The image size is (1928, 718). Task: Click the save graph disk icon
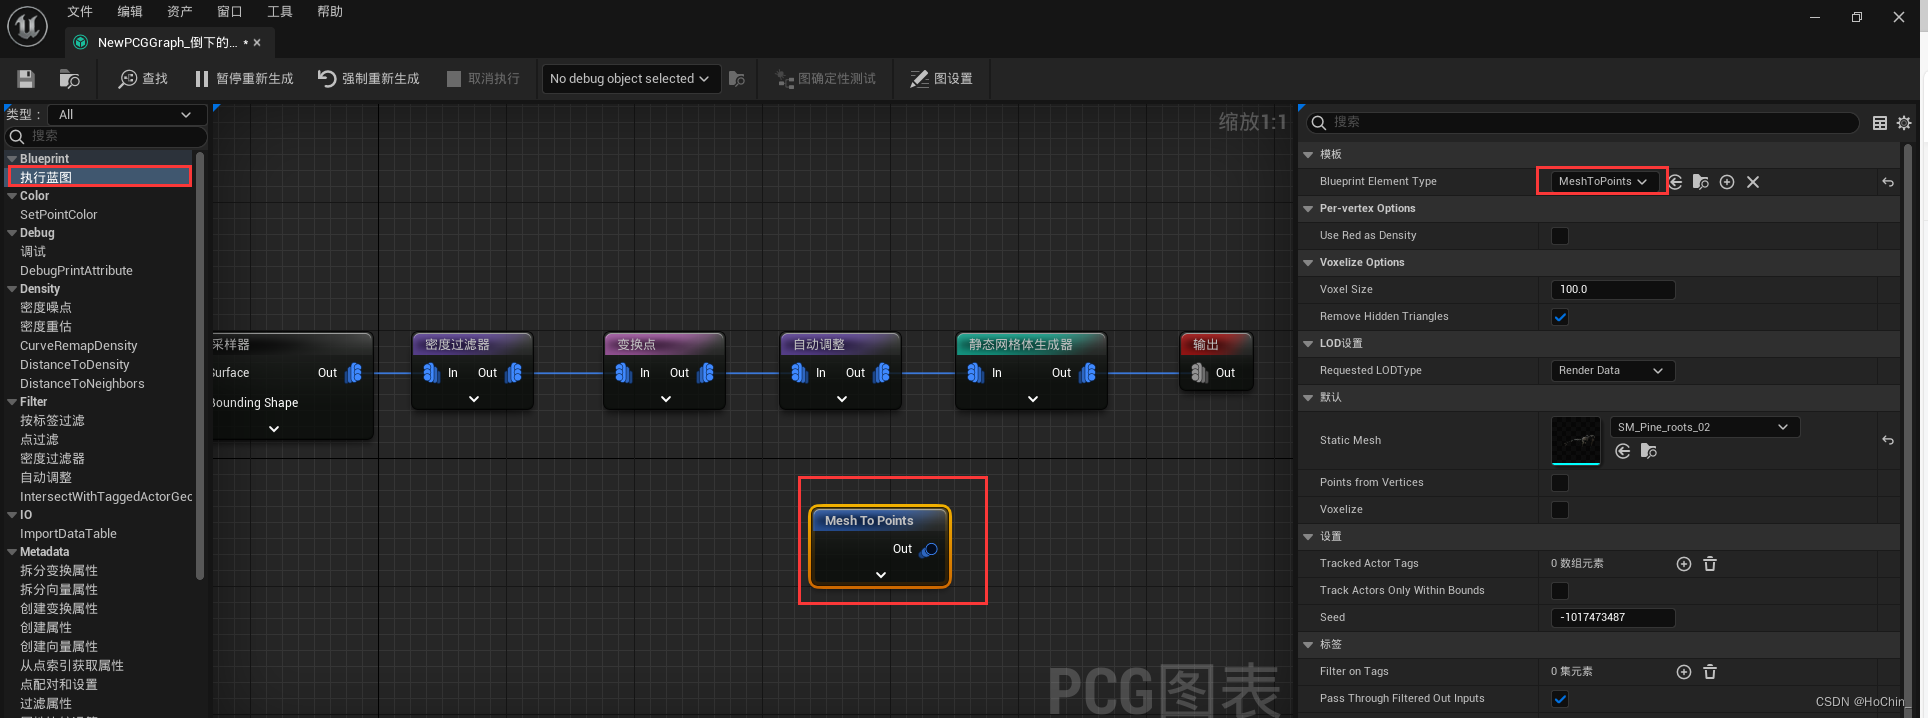[26, 79]
